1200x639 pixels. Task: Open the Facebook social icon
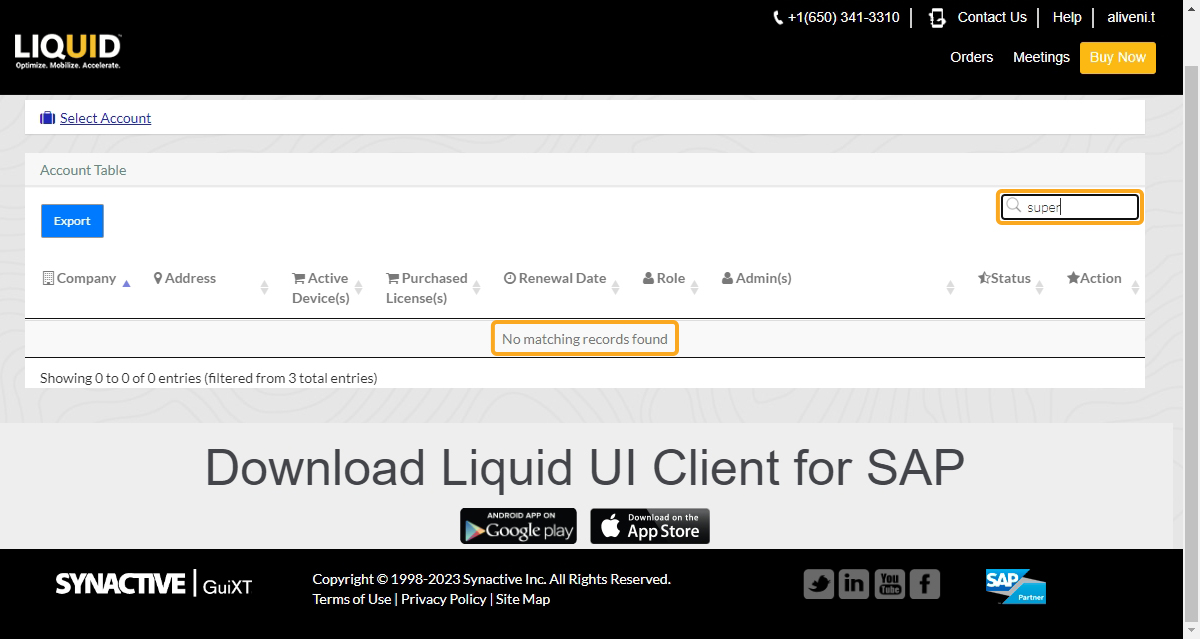[925, 584]
